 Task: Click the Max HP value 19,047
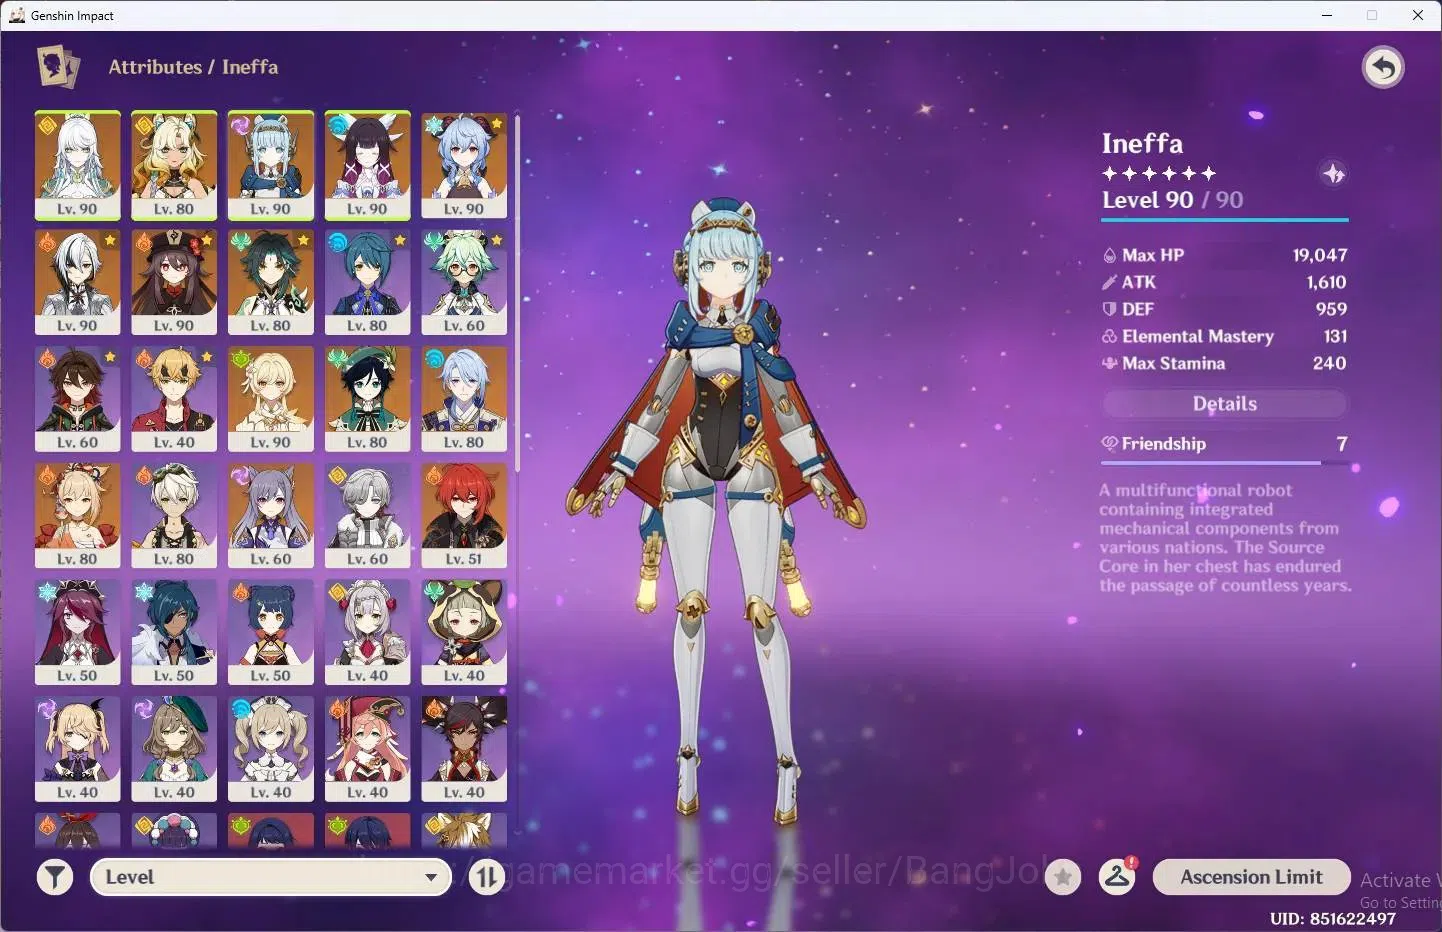pyautogui.click(x=1319, y=255)
